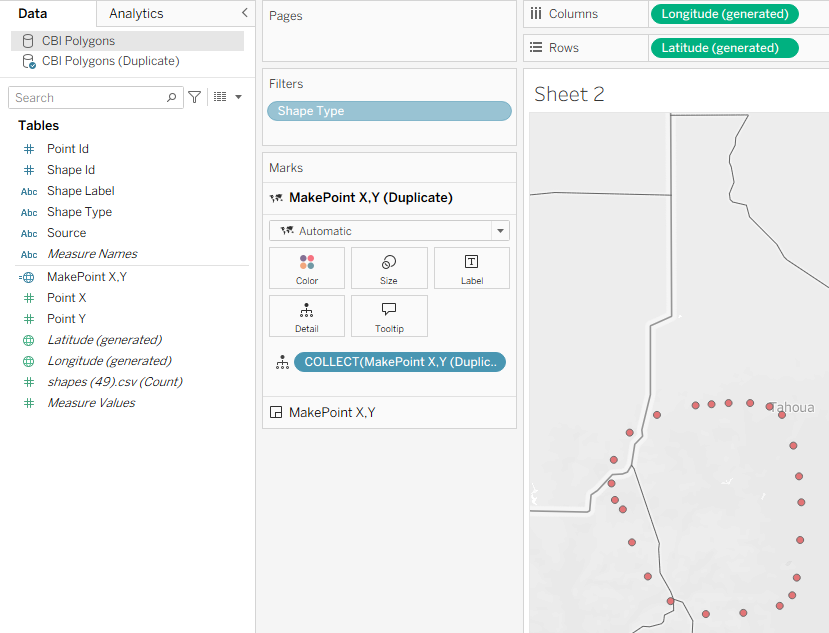
Task: Click the Detail marks card button
Action: (307, 316)
